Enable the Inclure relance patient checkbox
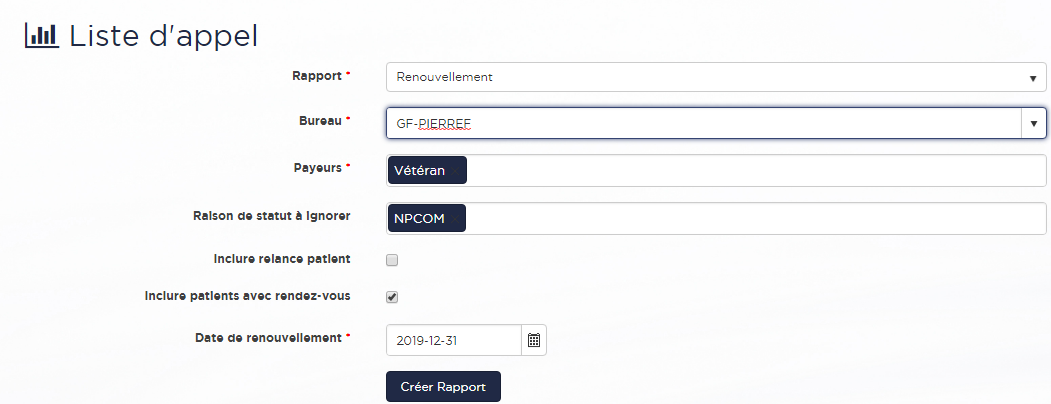Screen dimensions: 1051x404 tap(392, 260)
